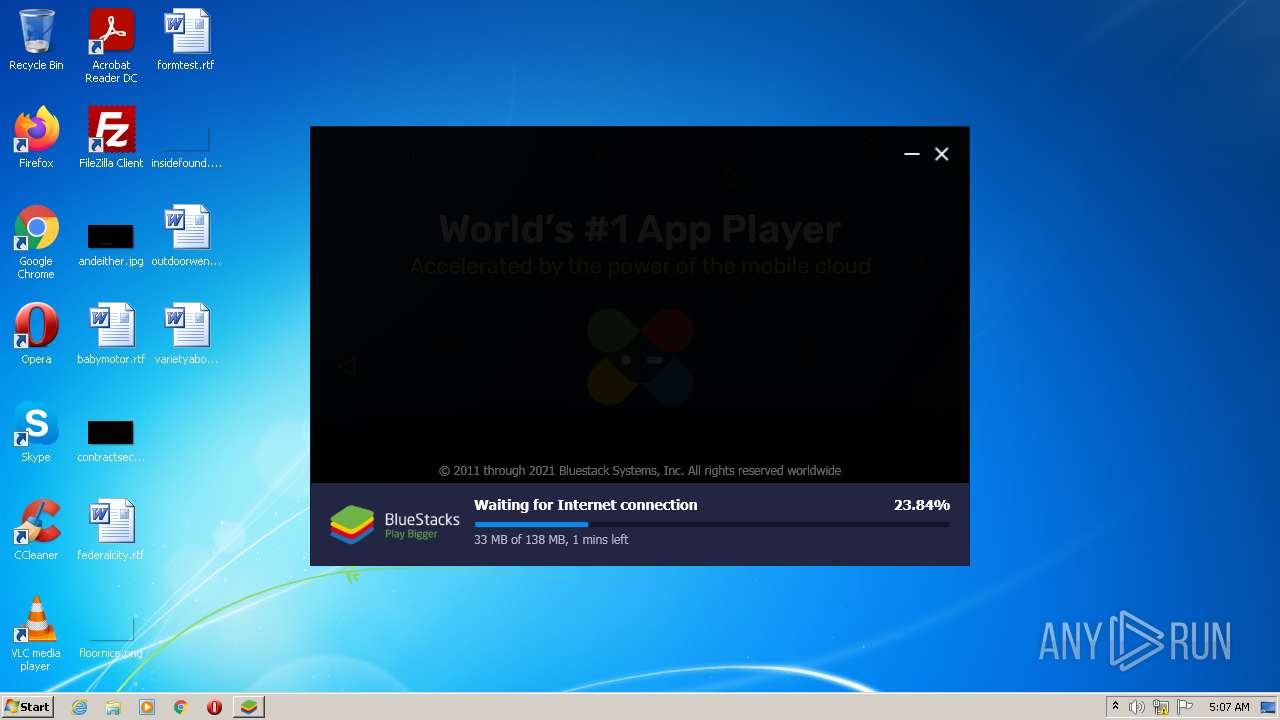This screenshot has height=720, width=1280.
Task: Open the Recycle Bin desktop icon
Action: [x=36, y=40]
